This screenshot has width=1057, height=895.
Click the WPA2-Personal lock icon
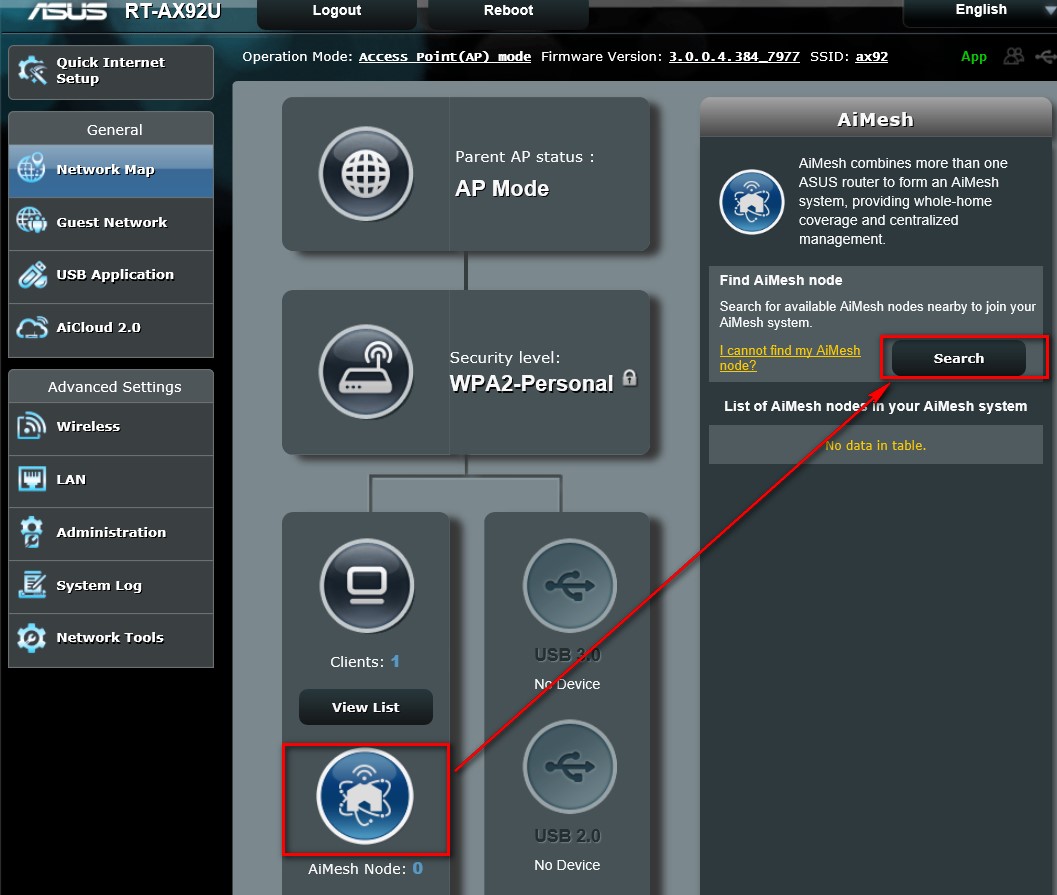(x=630, y=378)
